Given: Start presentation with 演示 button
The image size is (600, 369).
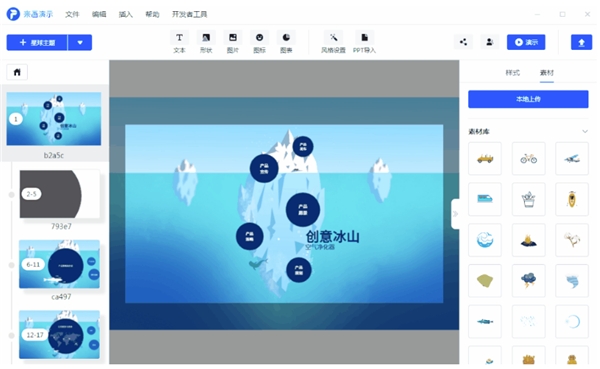Looking at the screenshot, I should (526, 42).
